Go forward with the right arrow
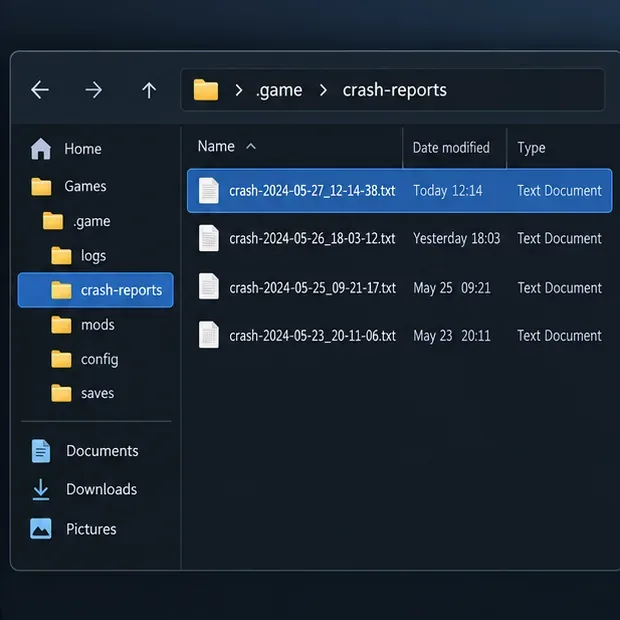 pyautogui.click(x=94, y=90)
